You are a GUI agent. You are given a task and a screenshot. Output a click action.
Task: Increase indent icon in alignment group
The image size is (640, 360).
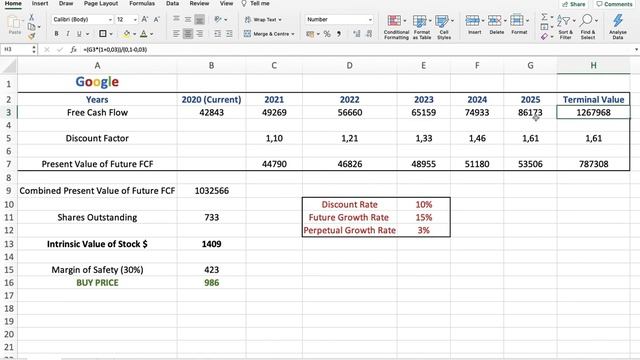(x=229, y=34)
